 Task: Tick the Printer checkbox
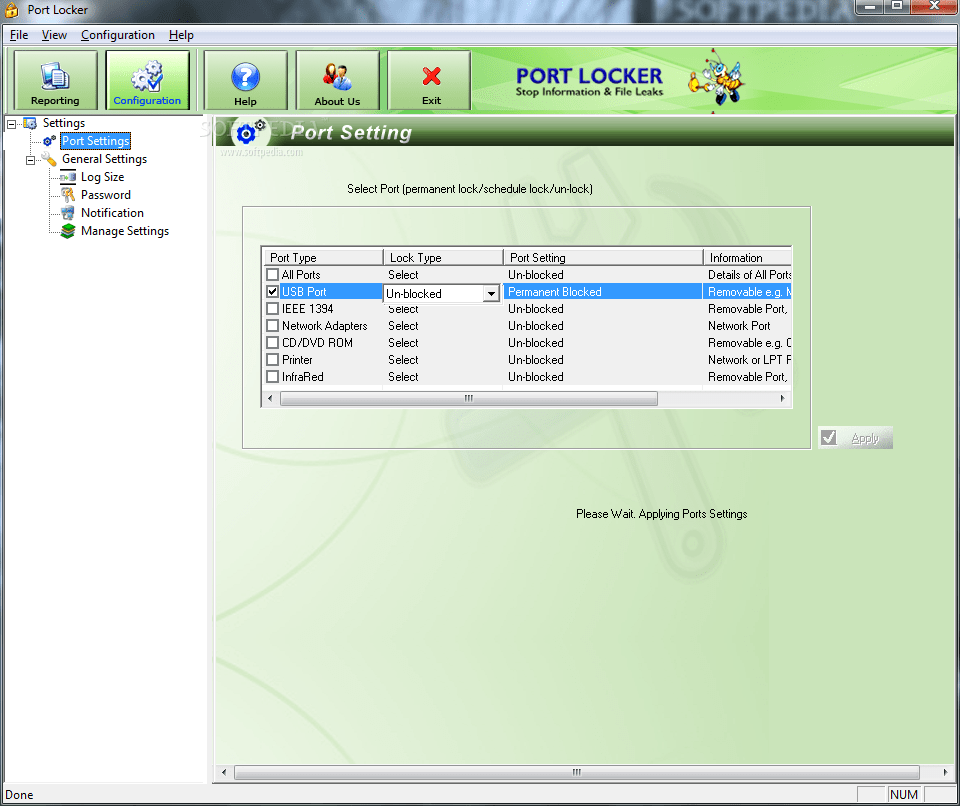(x=272, y=360)
